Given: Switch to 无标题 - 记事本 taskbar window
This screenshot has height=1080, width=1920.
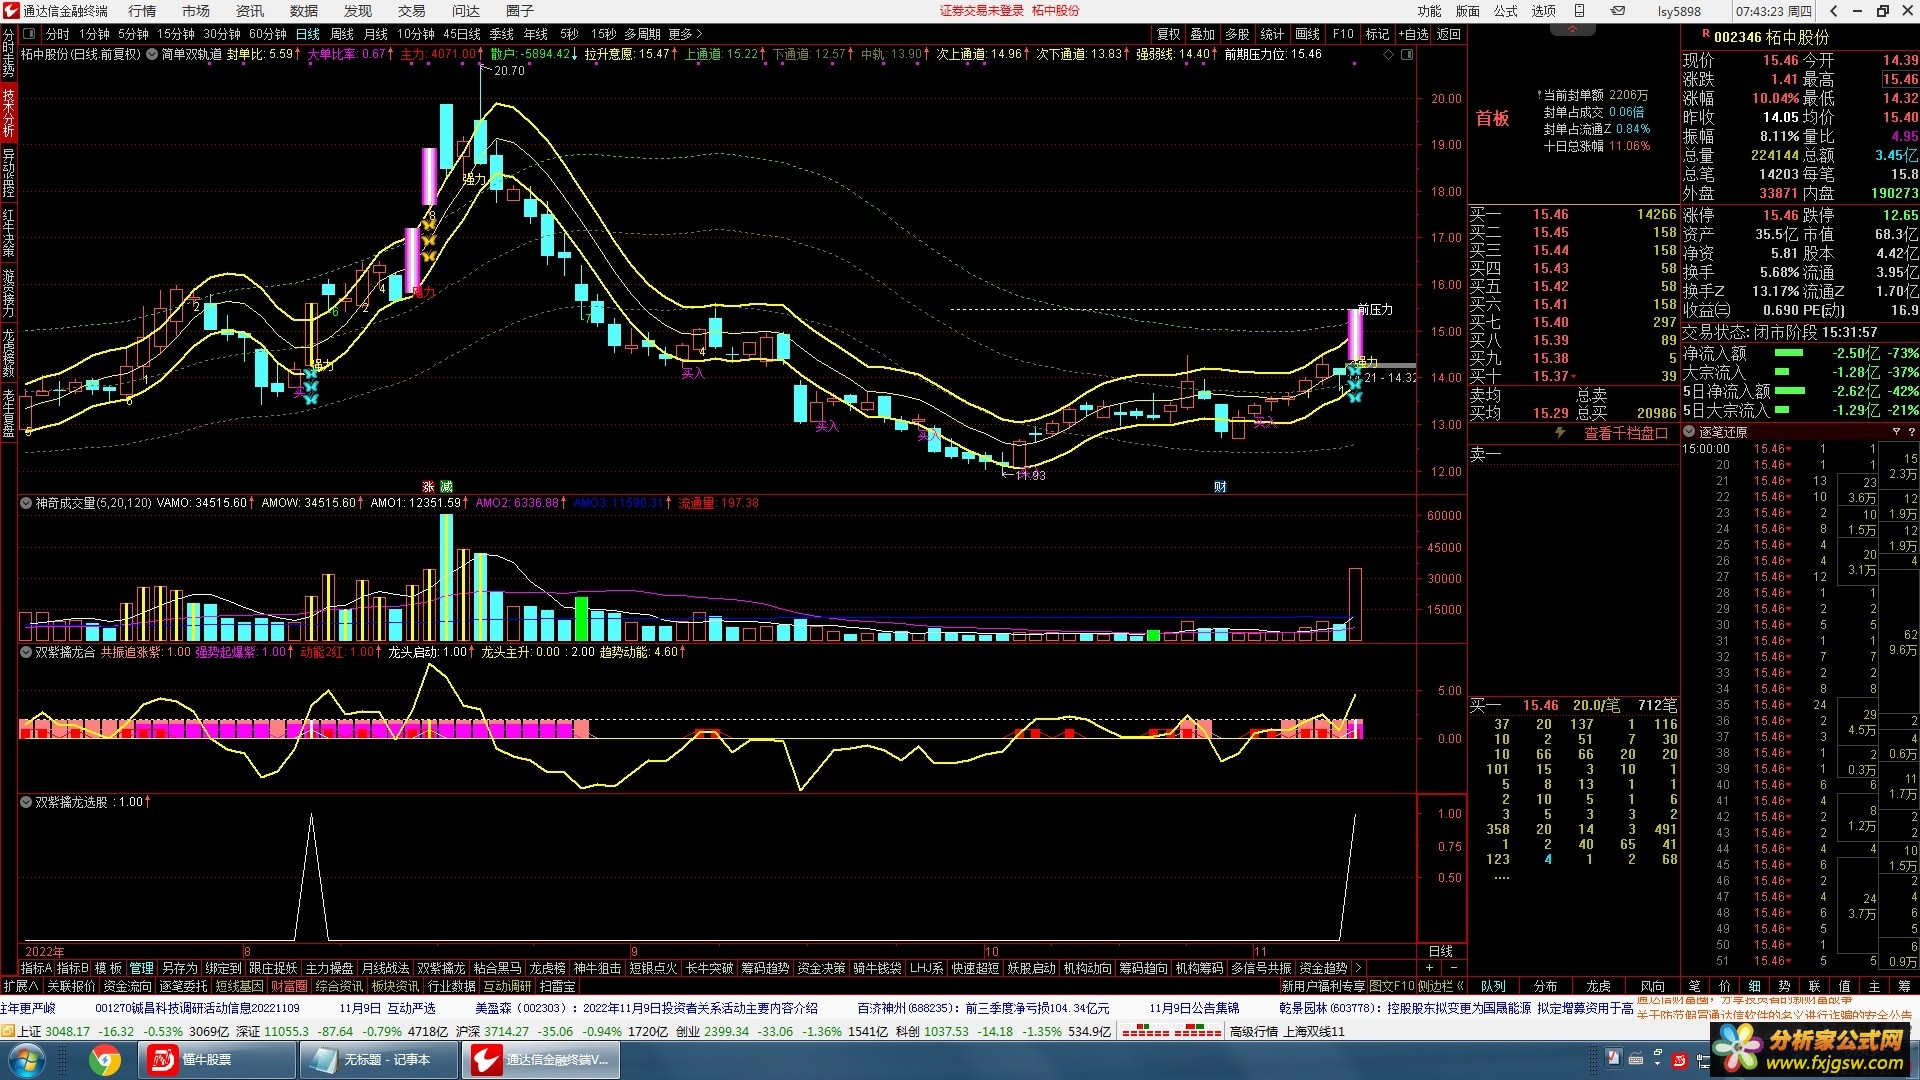Looking at the screenshot, I should point(380,1060).
